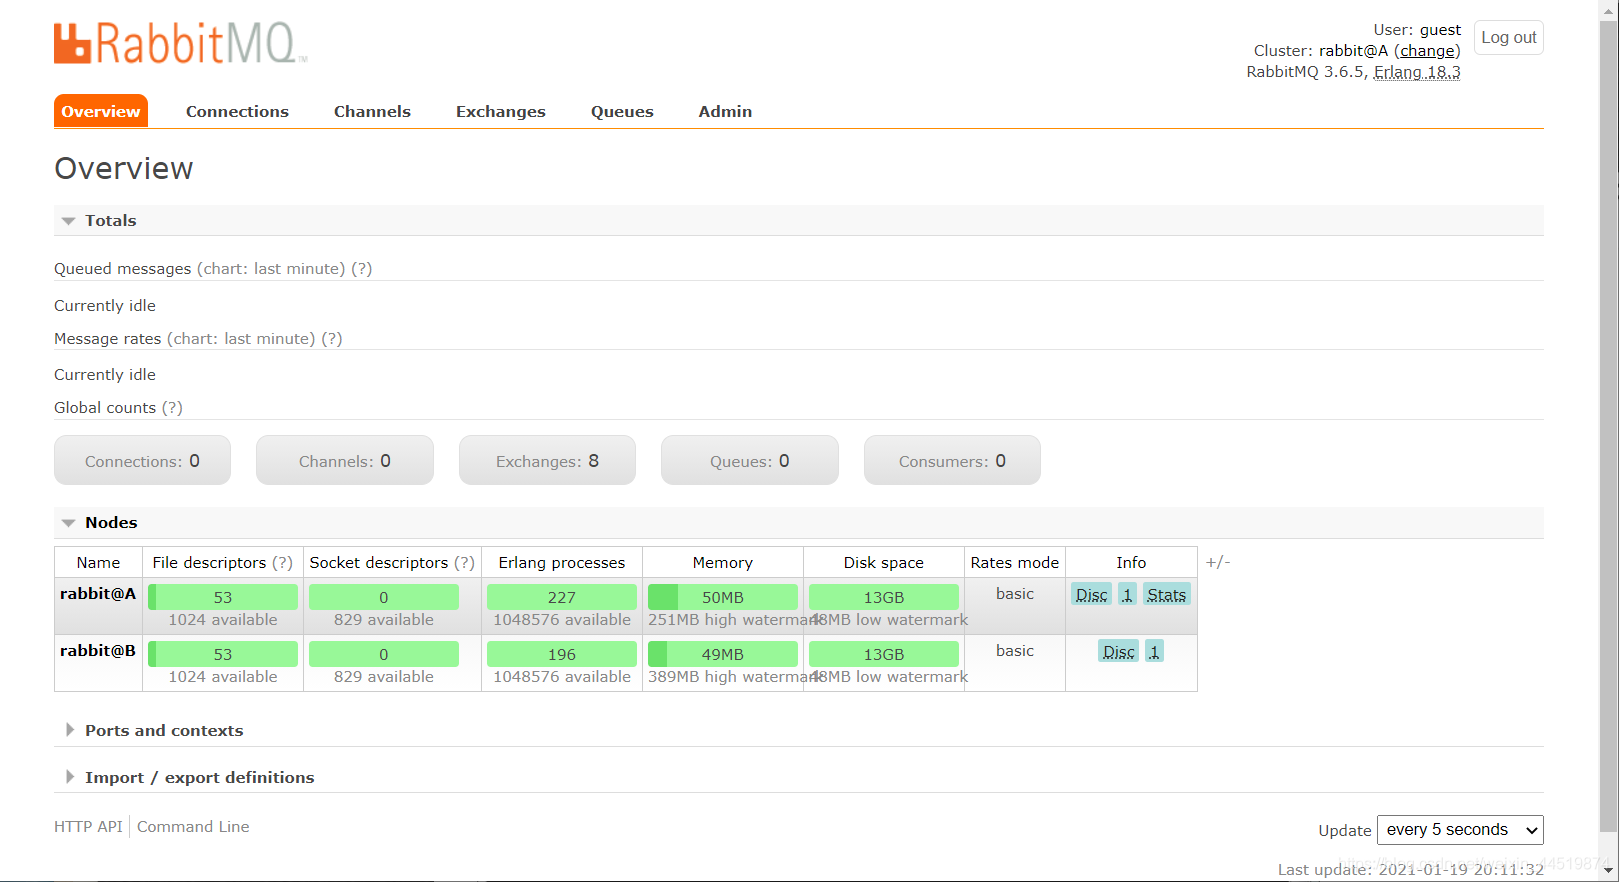The height and width of the screenshot is (882, 1619).
Task: Open the Exchanges: 8 count button
Action: (x=547, y=460)
